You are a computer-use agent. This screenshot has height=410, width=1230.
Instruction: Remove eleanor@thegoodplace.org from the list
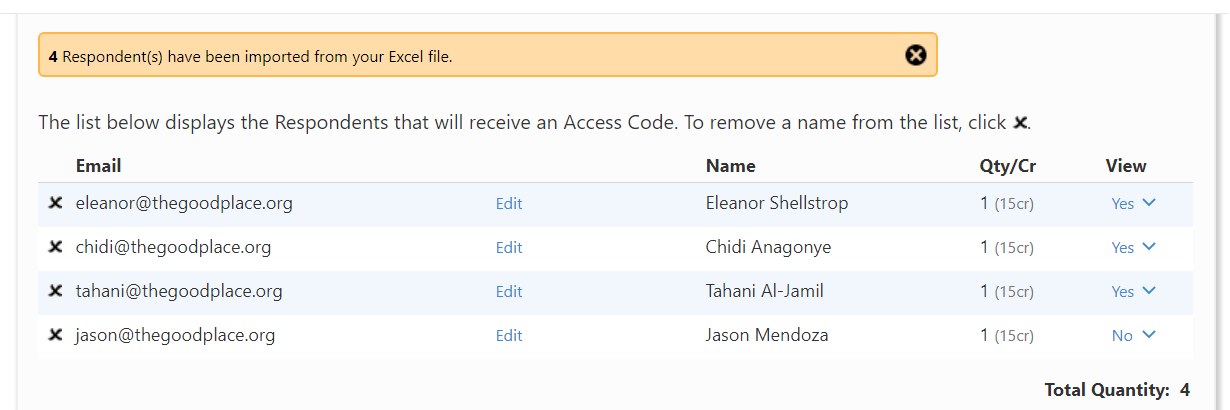(56, 204)
